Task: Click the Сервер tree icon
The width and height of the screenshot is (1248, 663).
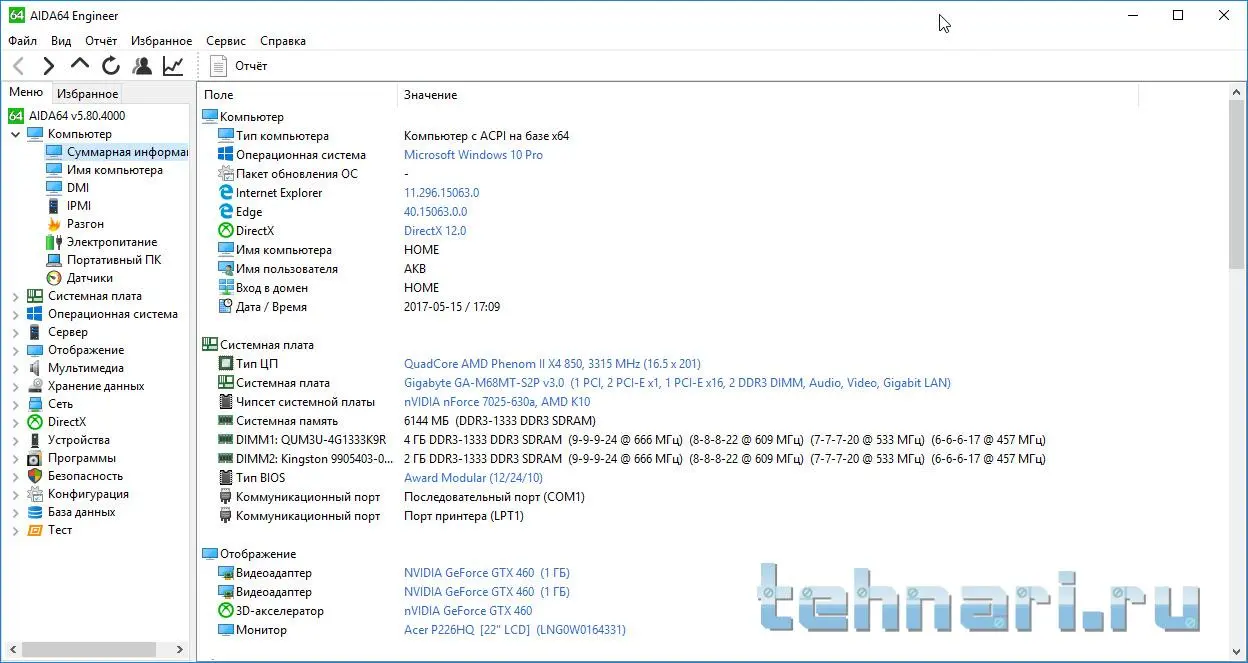Action: point(35,332)
